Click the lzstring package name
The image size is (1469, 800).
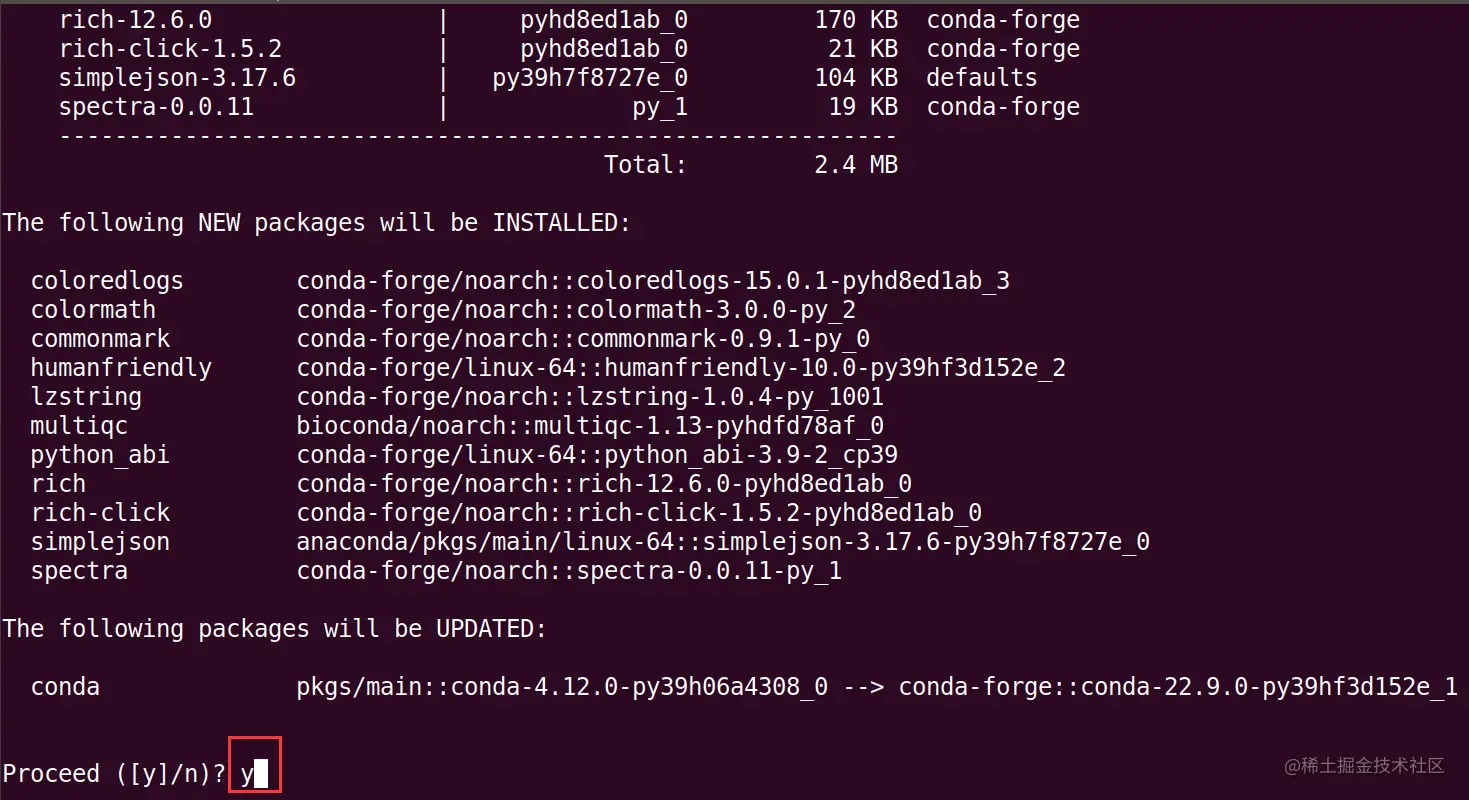86,396
